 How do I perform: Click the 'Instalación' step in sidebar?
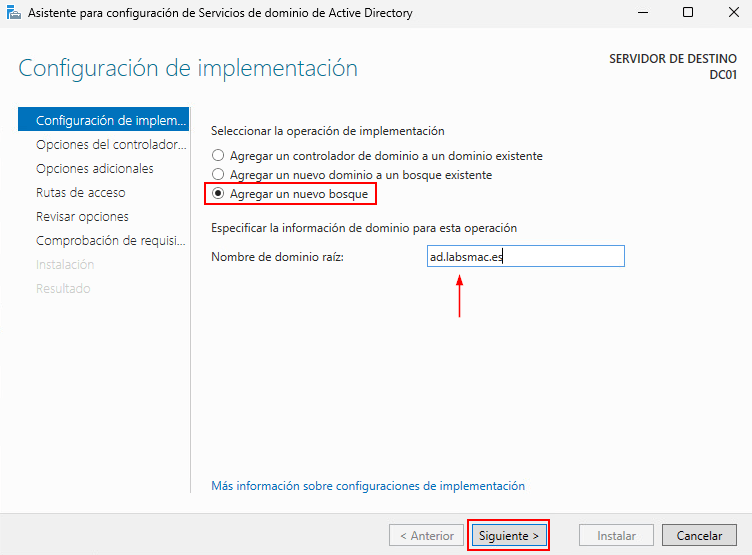tap(65, 265)
